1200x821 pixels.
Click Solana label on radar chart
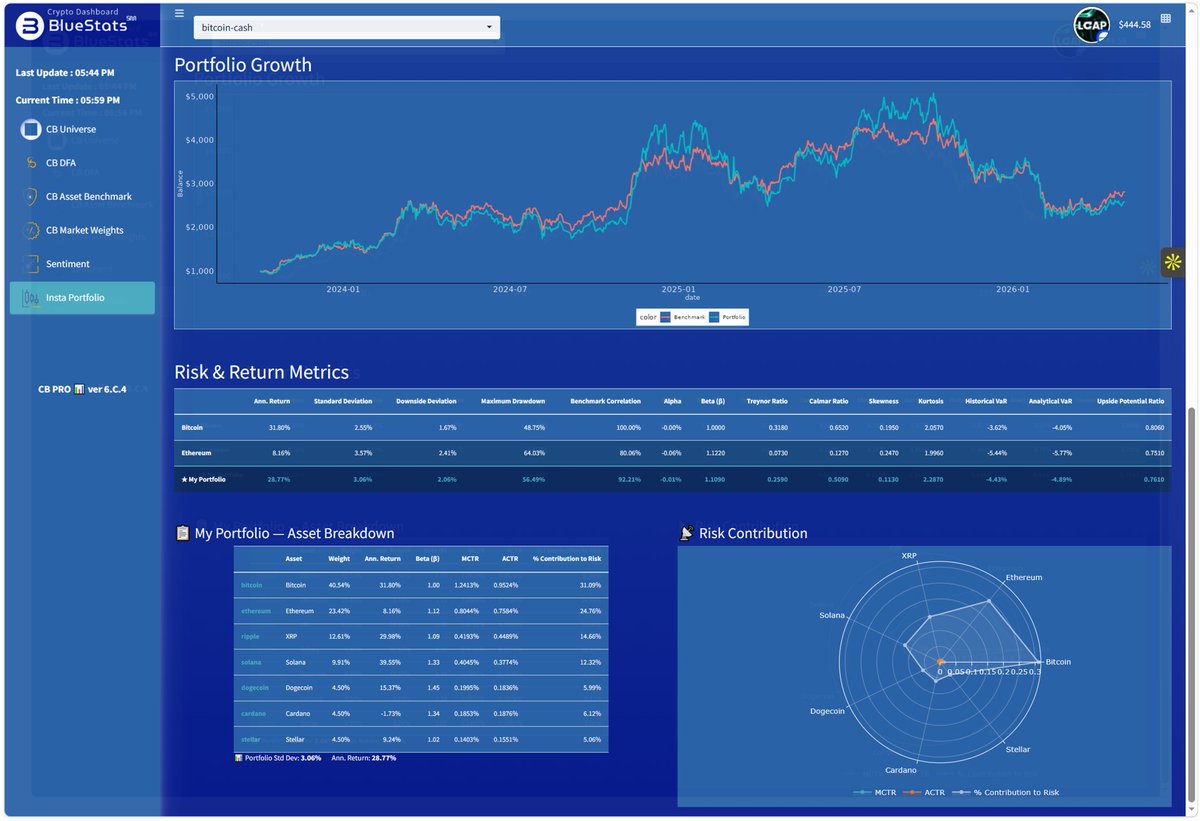point(832,616)
